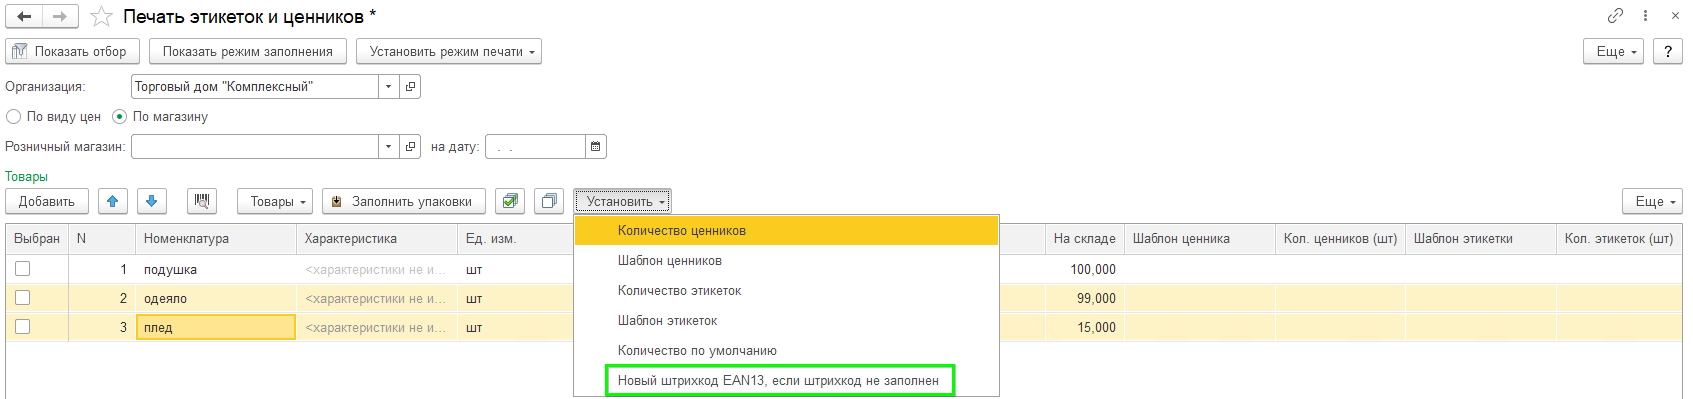Click the characteristic cell in the подушка row
The width and height of the screenshot is (1693, 399).
(376, 269)
